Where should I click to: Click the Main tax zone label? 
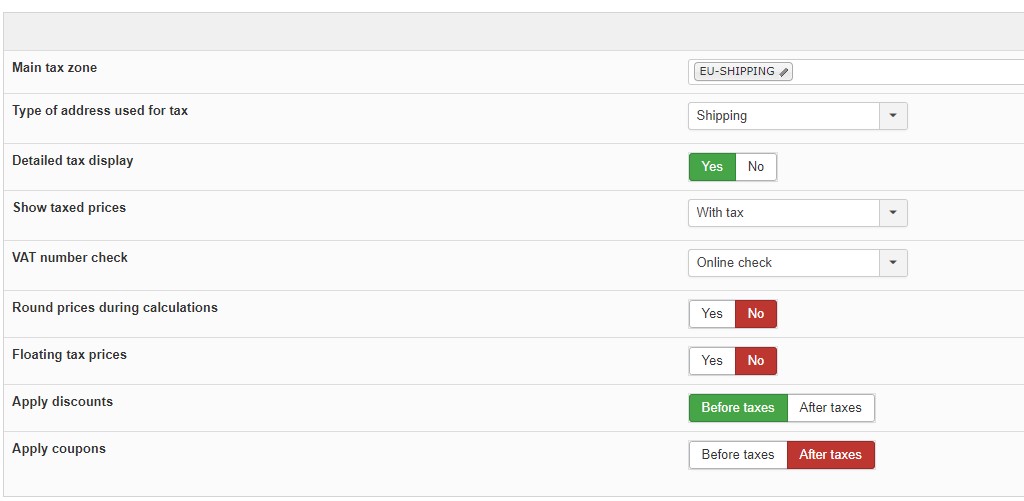[x=55, y=68]
